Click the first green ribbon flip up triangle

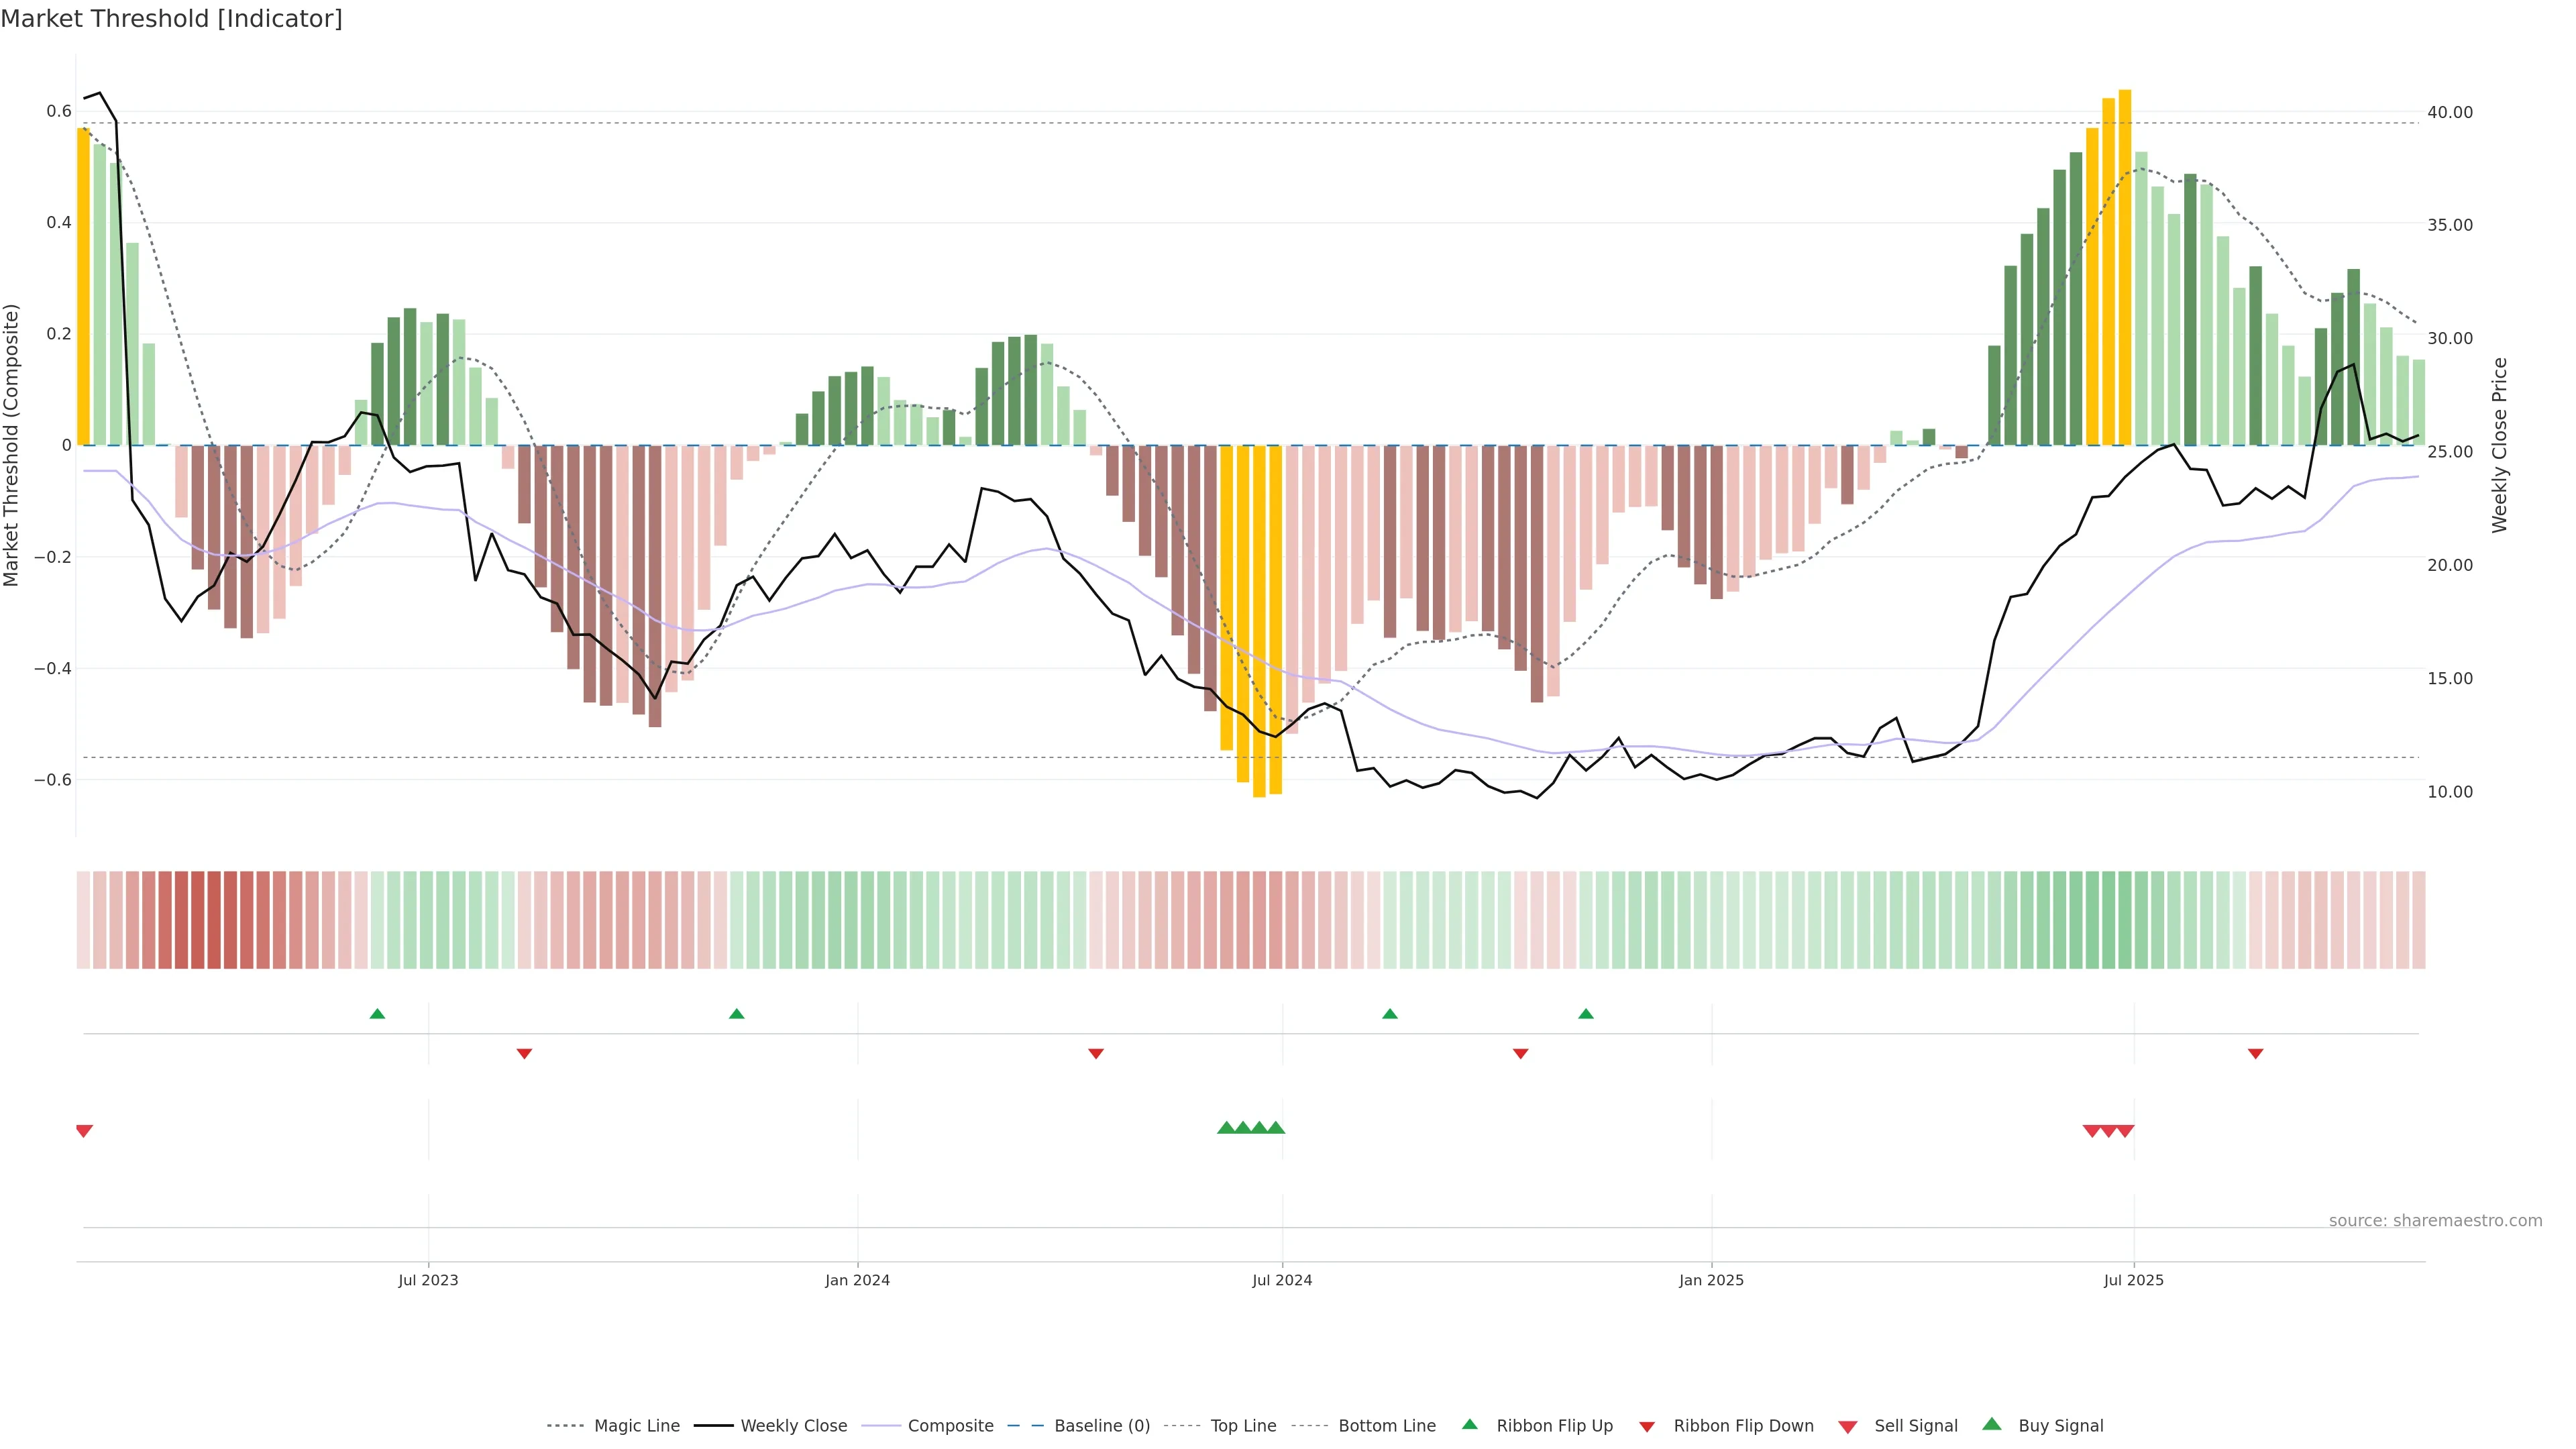pos(377,1014)
